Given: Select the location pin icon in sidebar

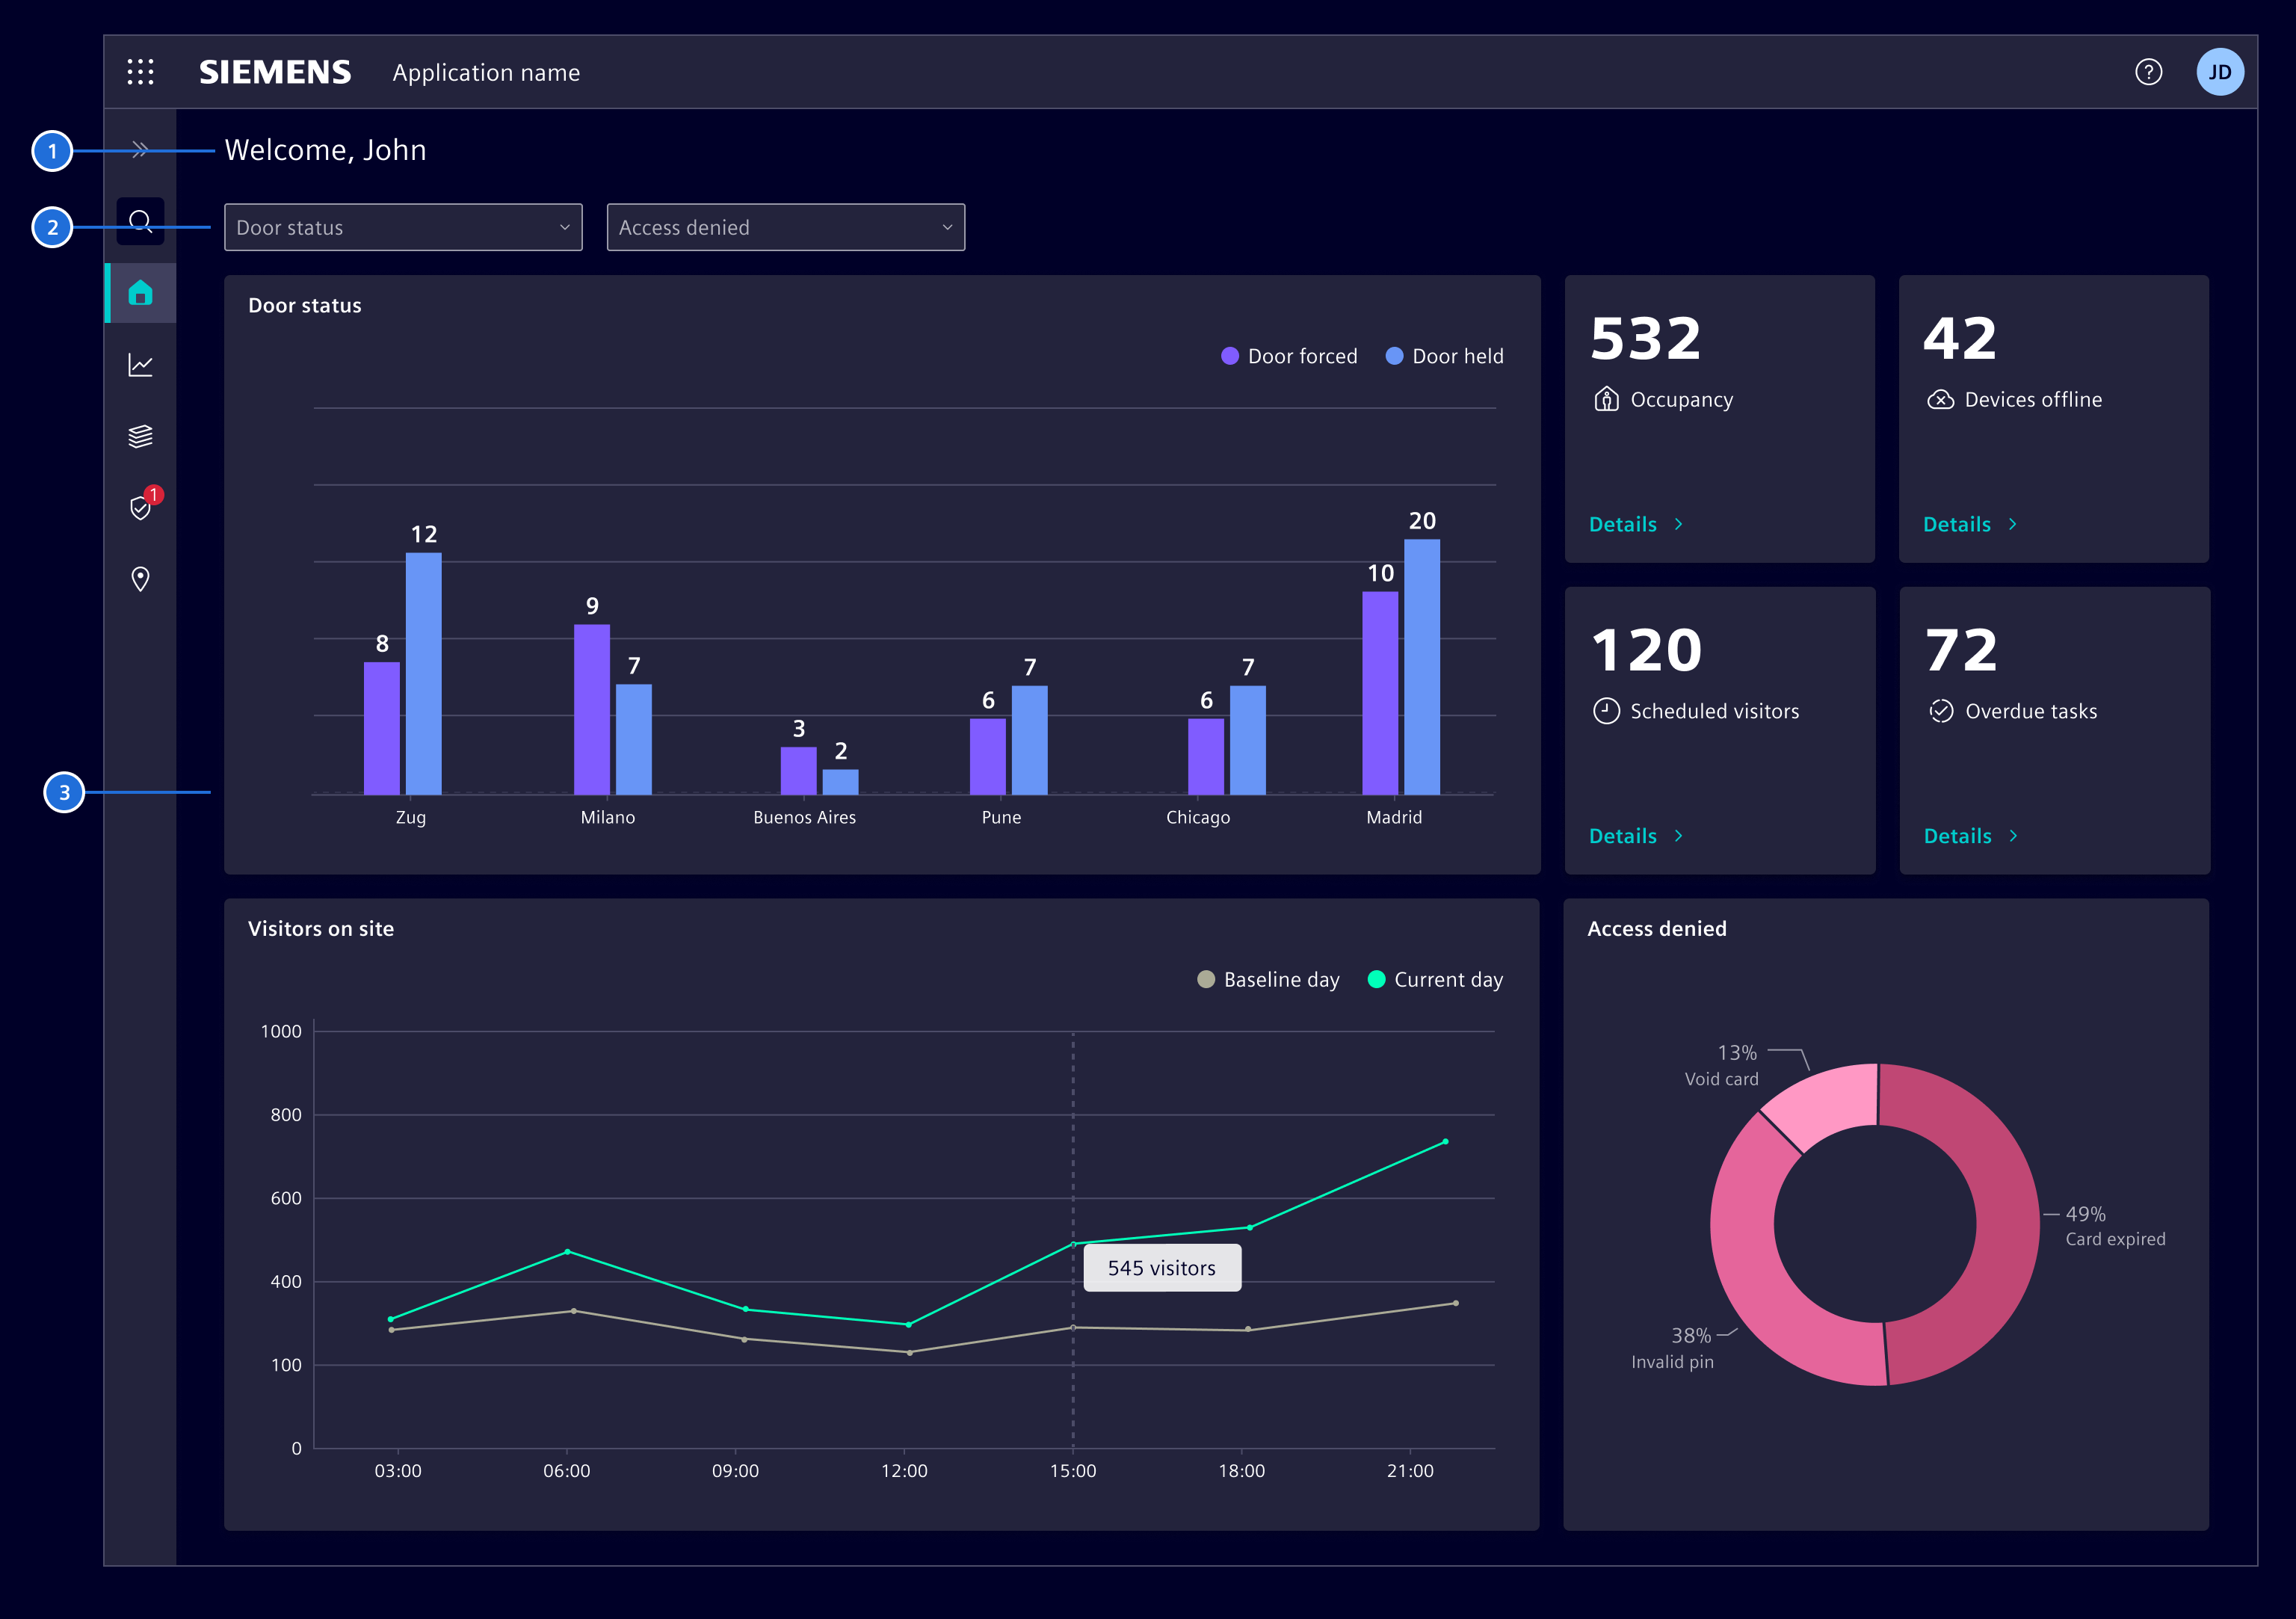Looking at the screenshot, I should [x=140, y=579].
